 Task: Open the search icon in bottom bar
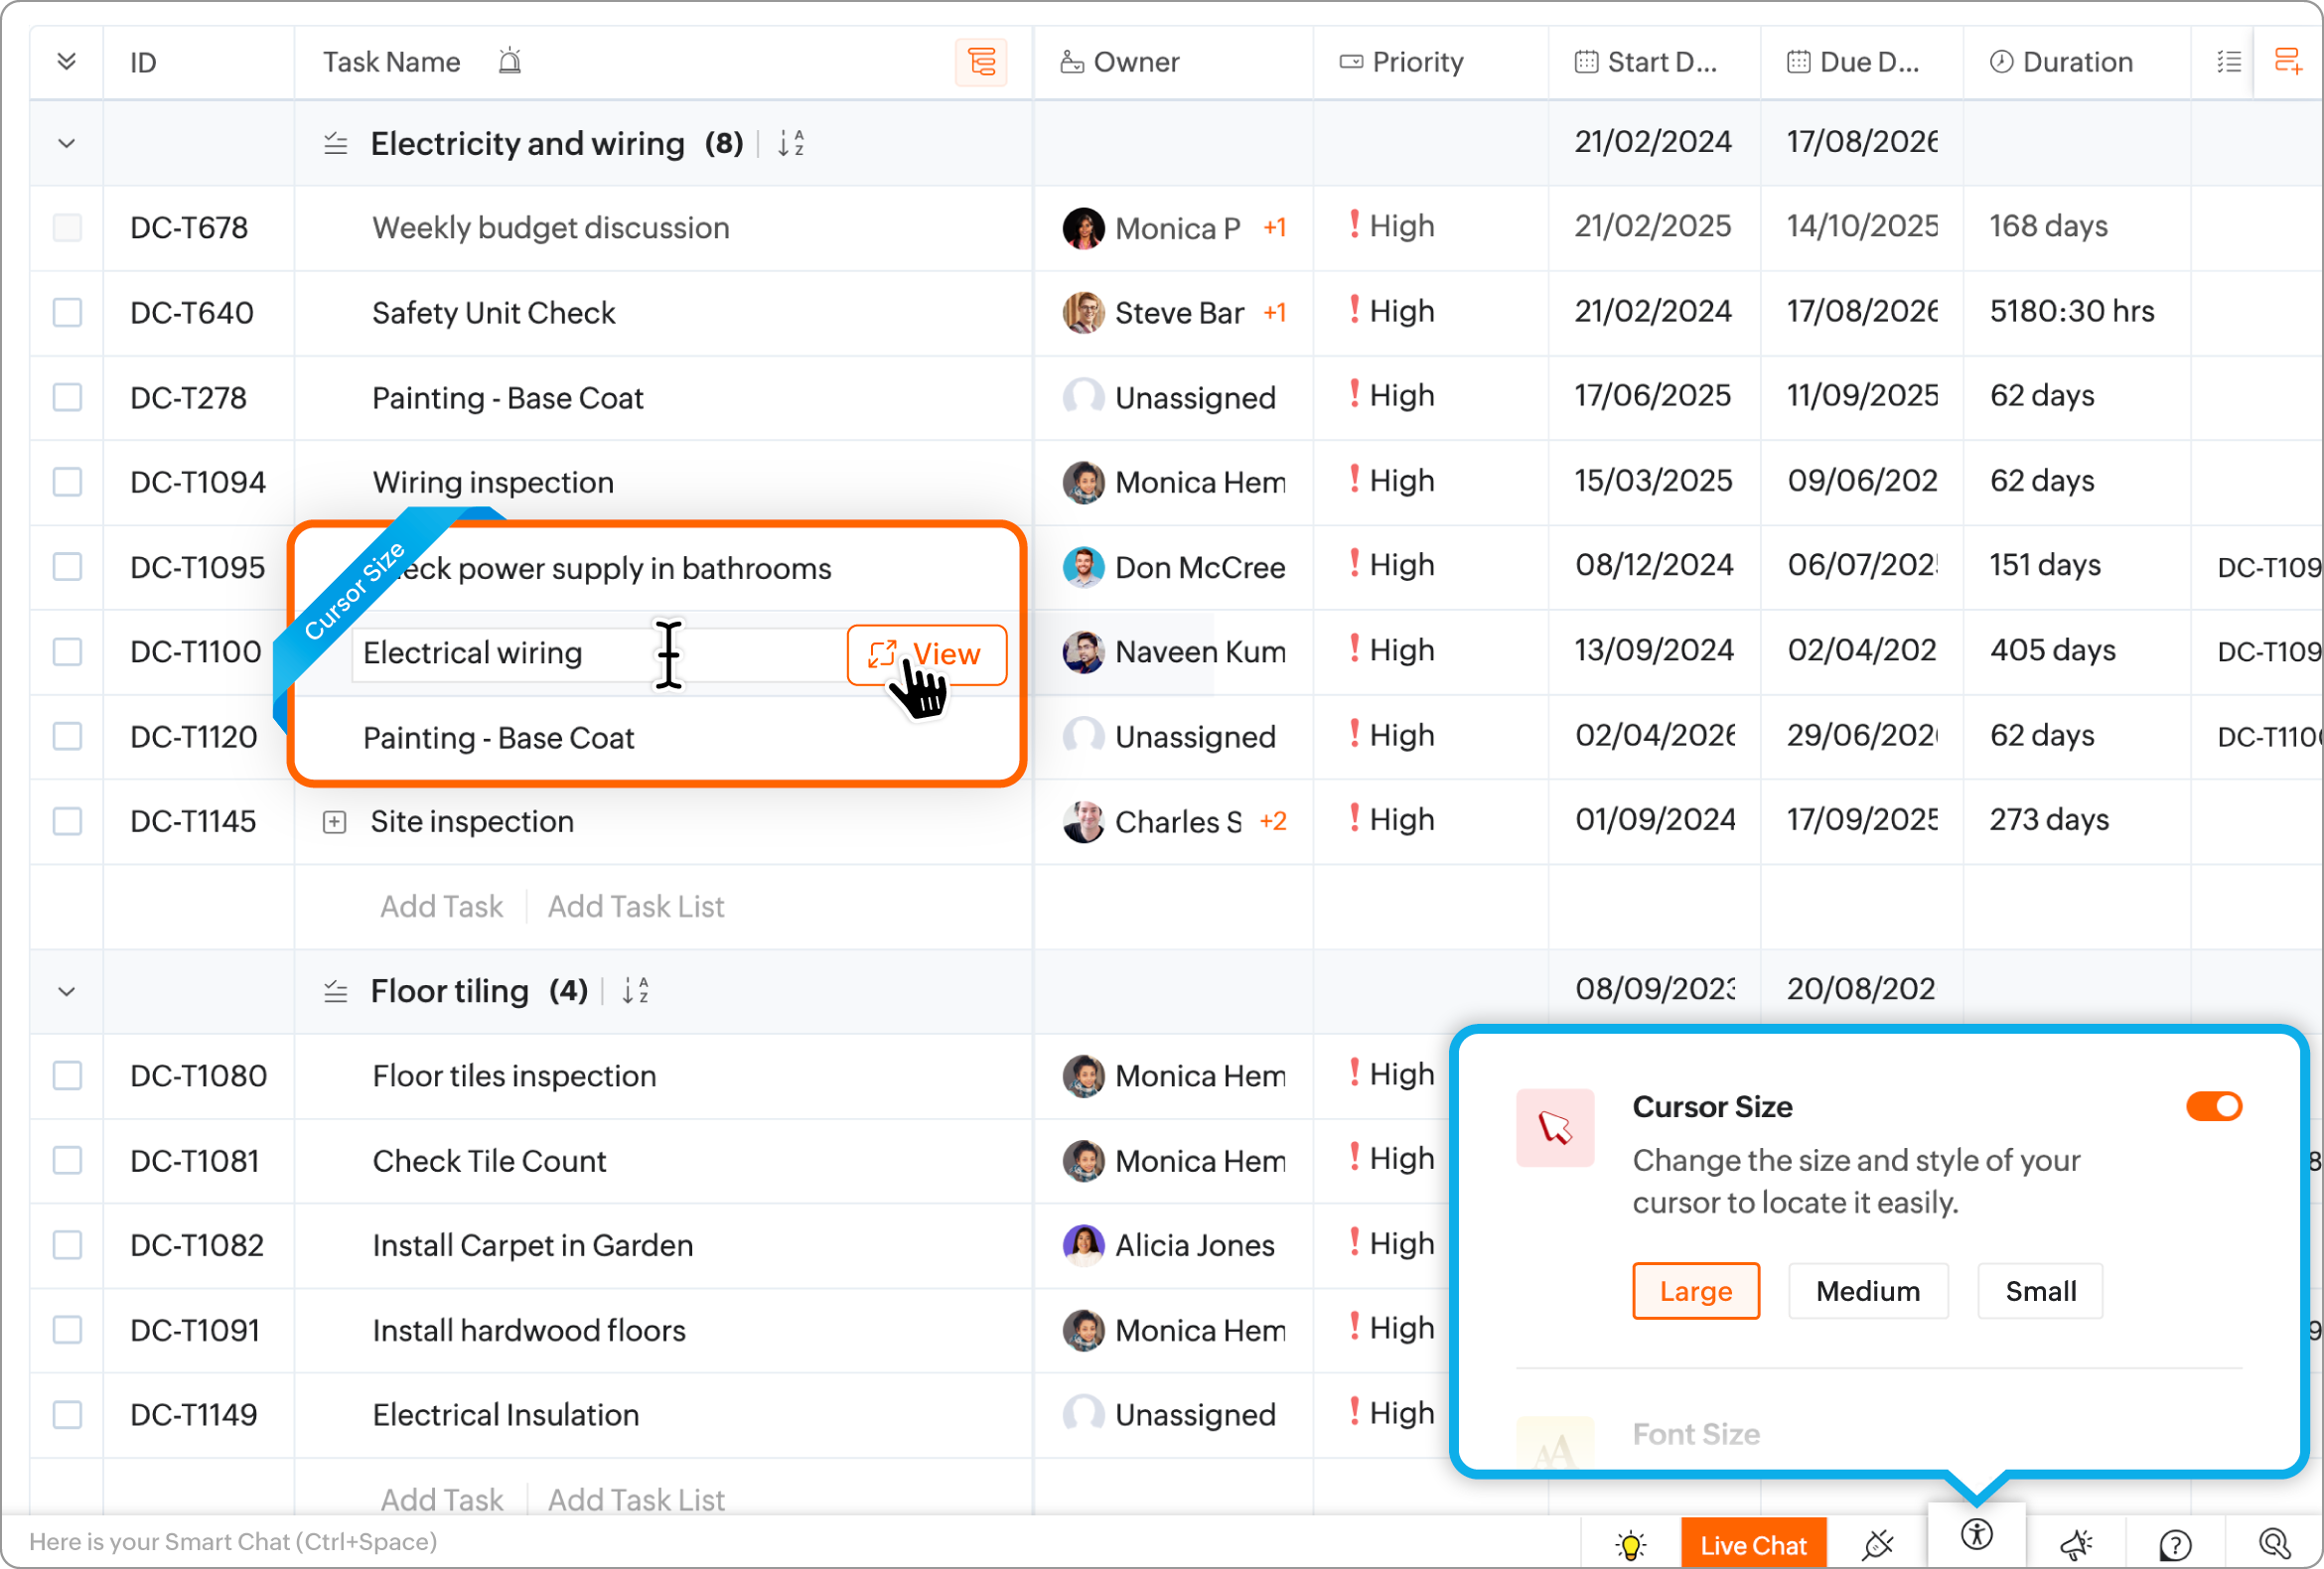pos(2274,1545)
